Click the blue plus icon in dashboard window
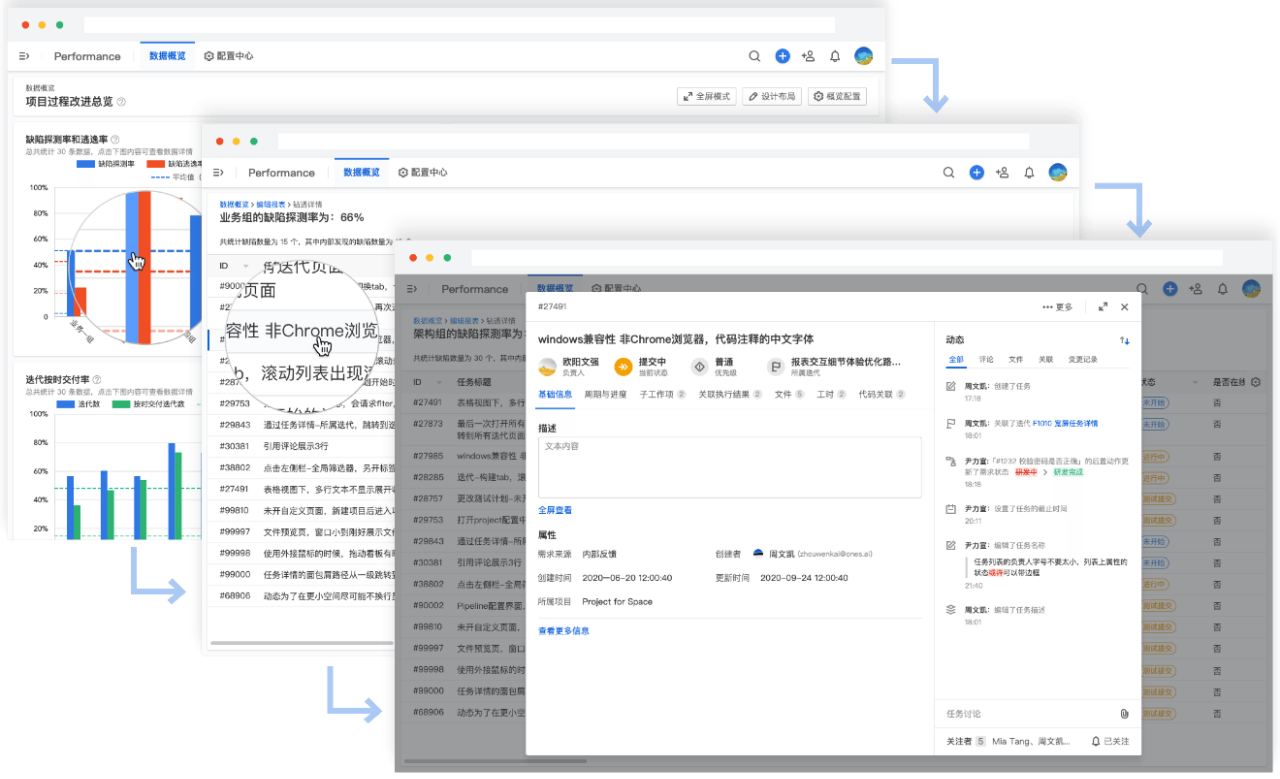 [783, 57]
